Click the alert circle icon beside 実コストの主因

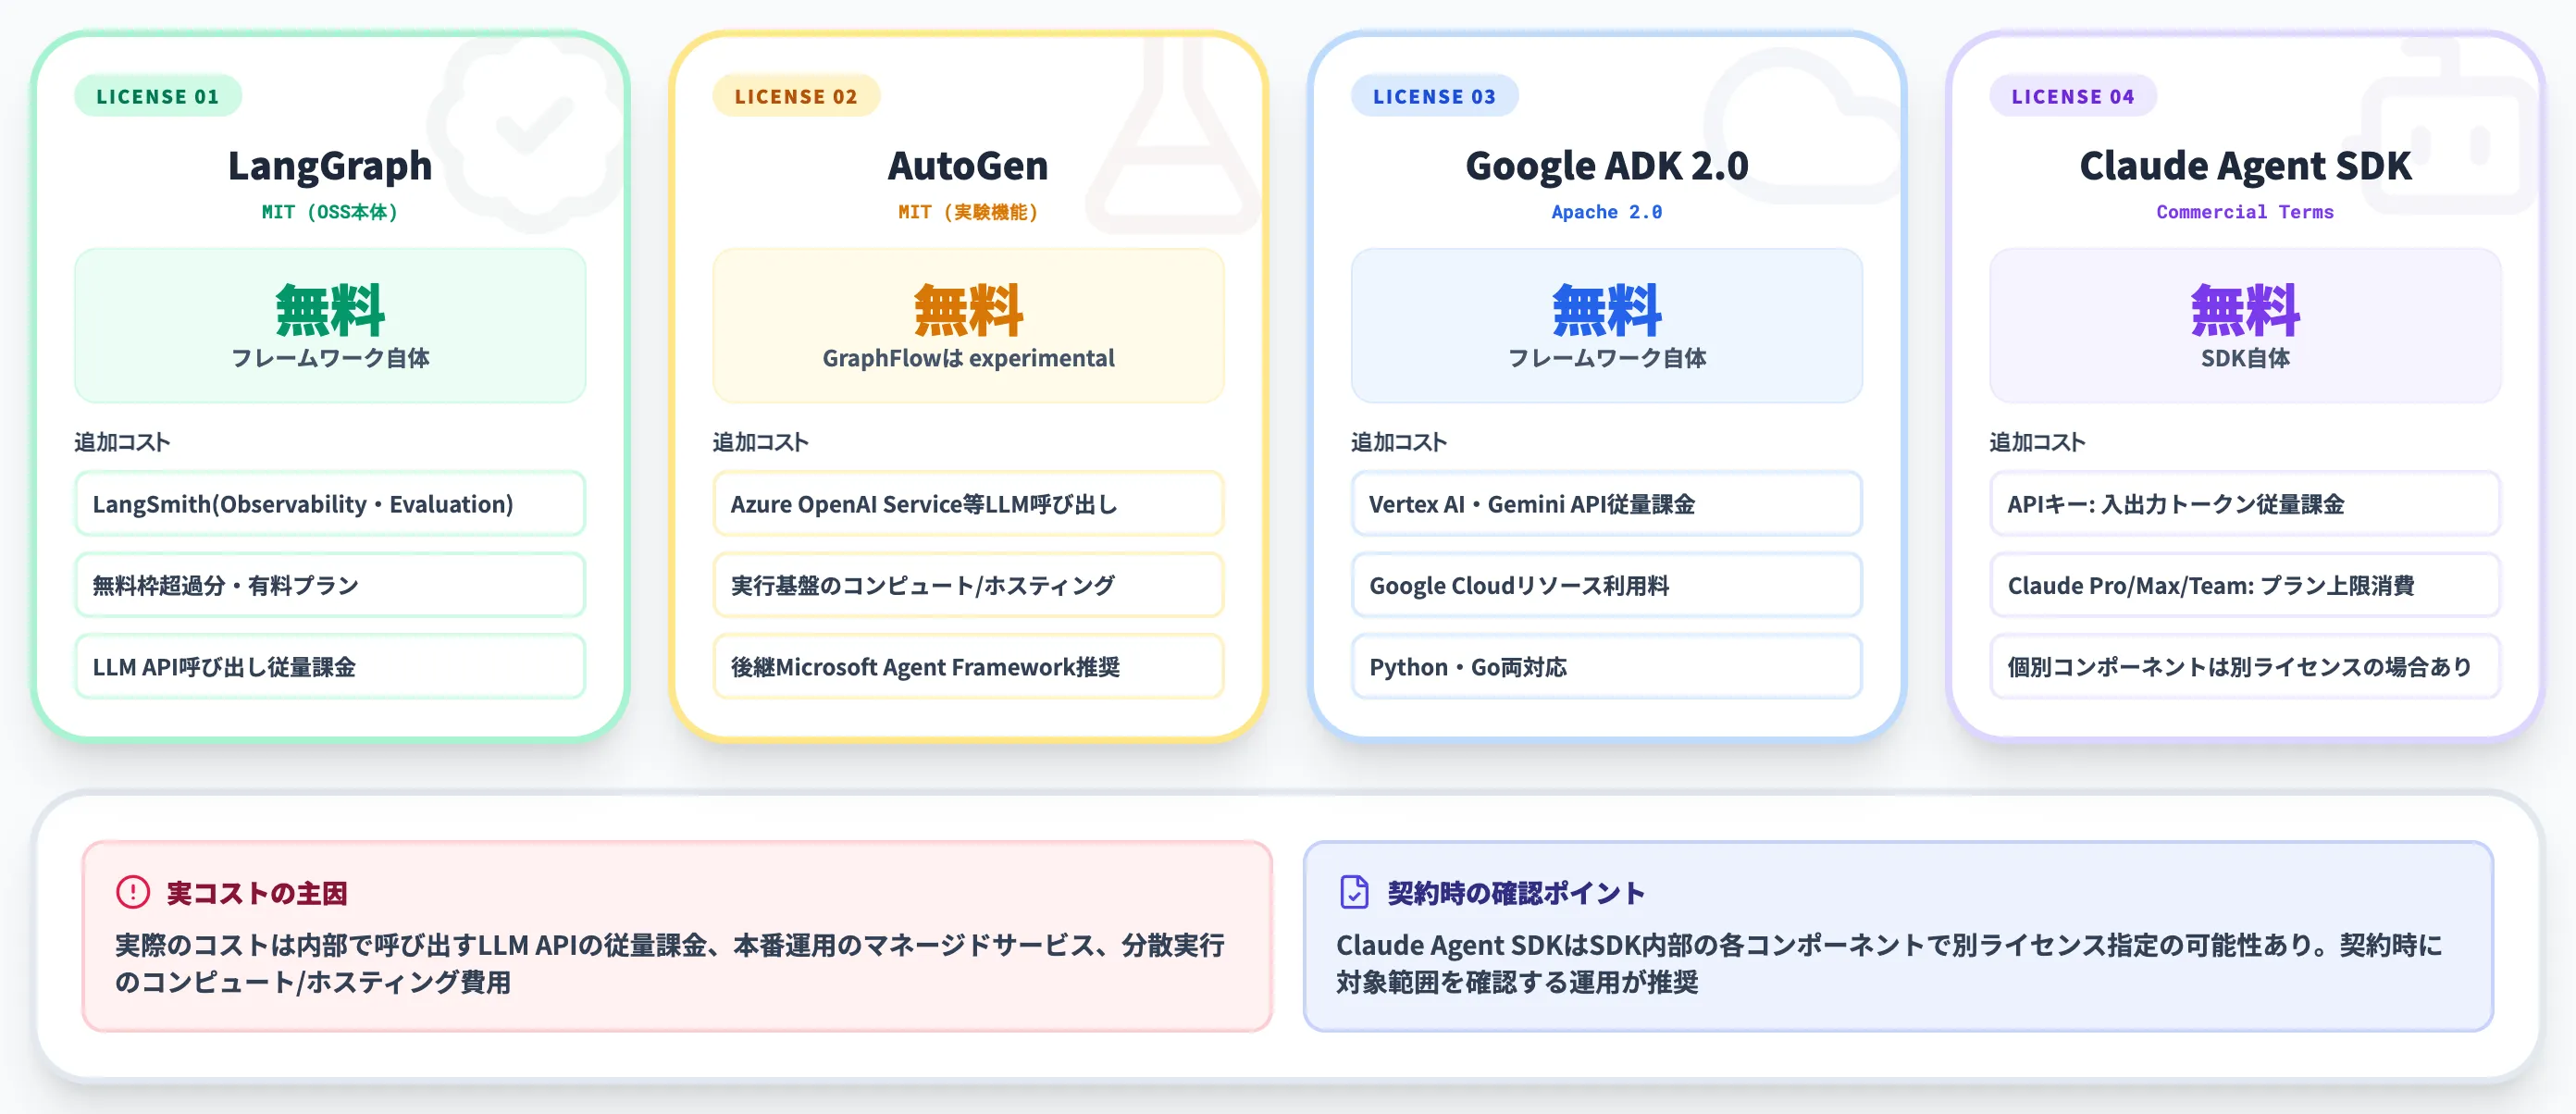[133, 891]
